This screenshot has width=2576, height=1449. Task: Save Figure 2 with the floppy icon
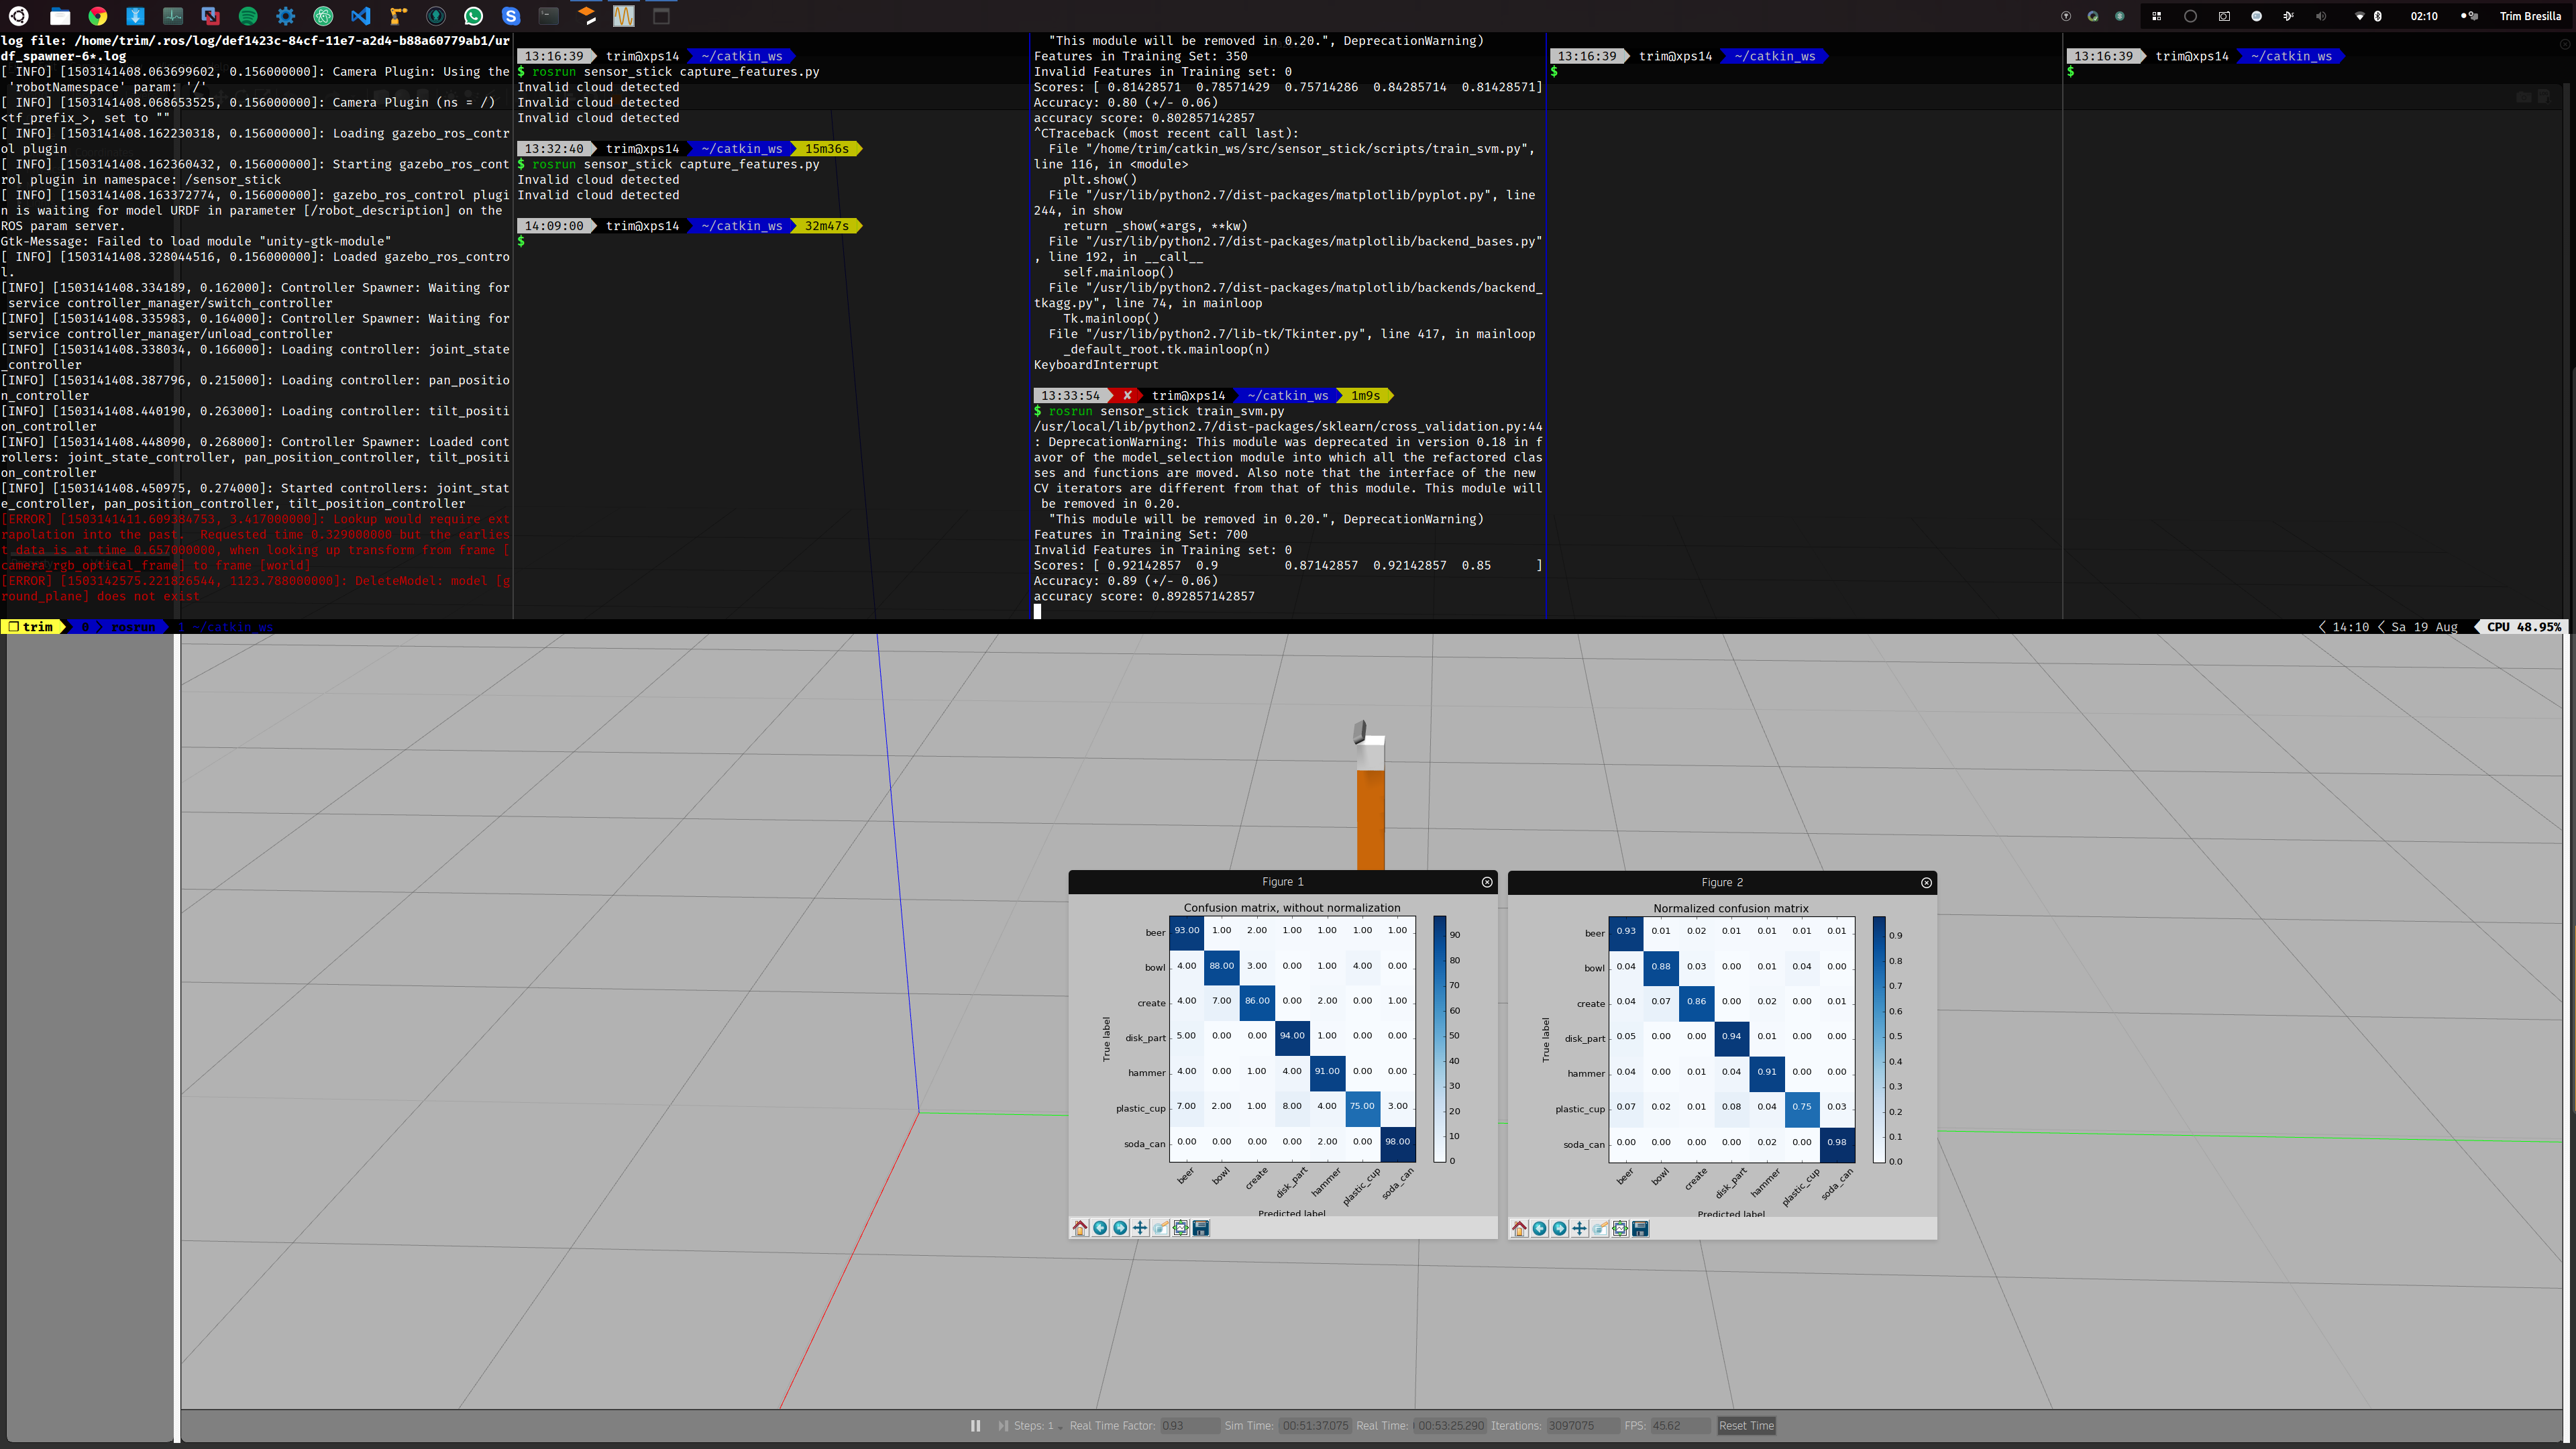coord(1640,1229)
